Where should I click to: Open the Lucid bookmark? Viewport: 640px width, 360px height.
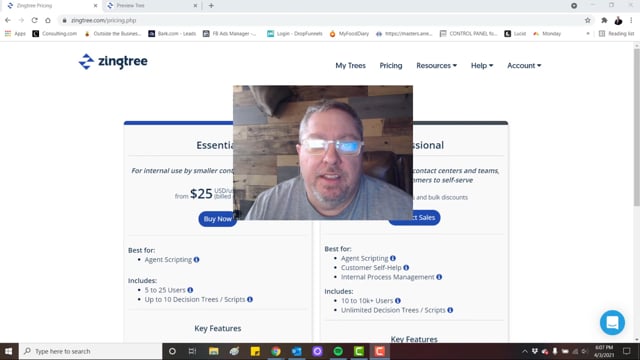pos(515,34)
